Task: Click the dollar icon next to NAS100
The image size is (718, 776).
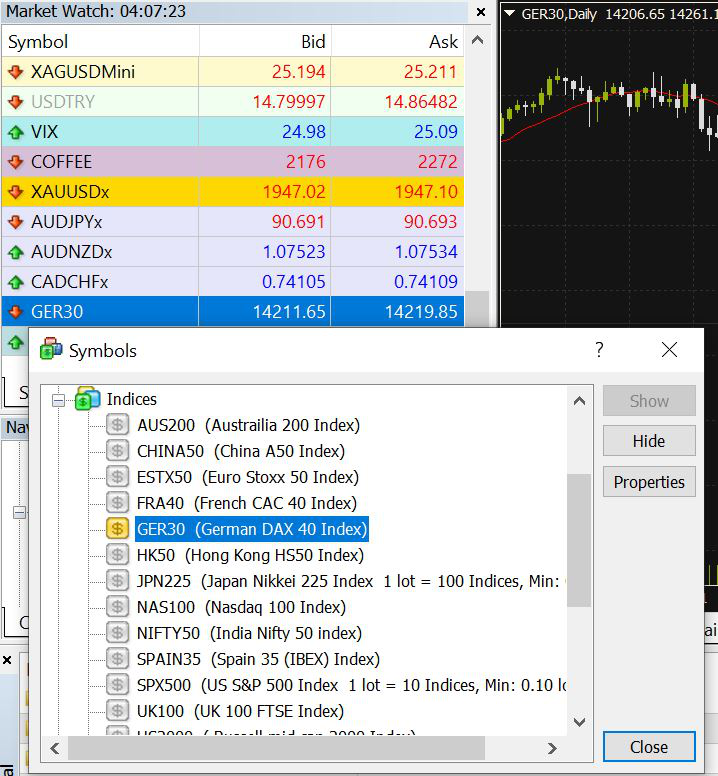Action: [x=118, y=607]
